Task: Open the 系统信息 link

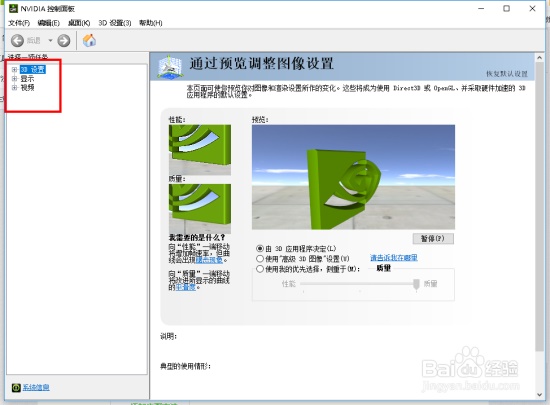Action: 36,387
